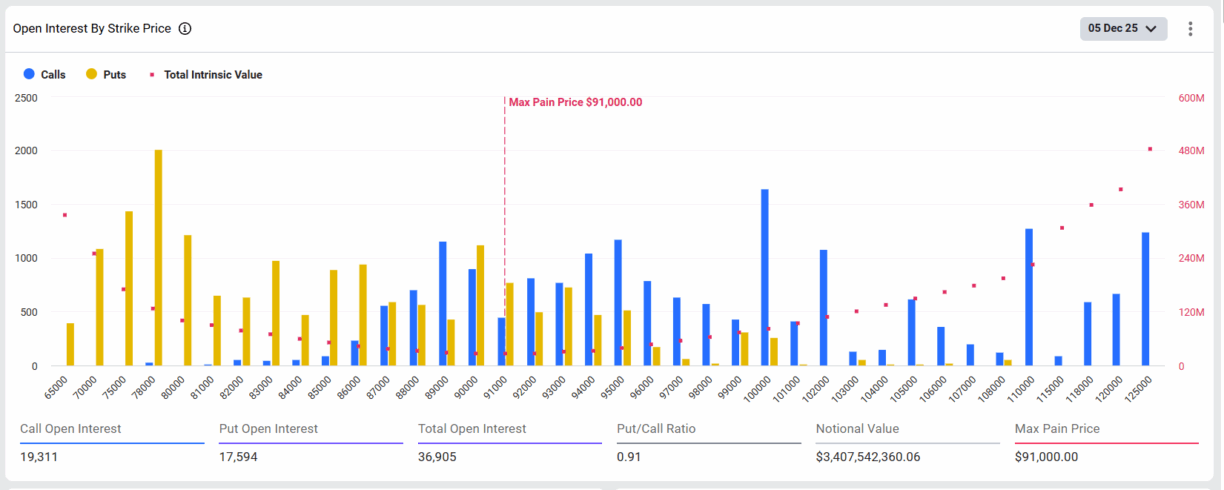Click the Total Open Interest stat label
This screenshot has height=490, width=1224.
point(470,429)
